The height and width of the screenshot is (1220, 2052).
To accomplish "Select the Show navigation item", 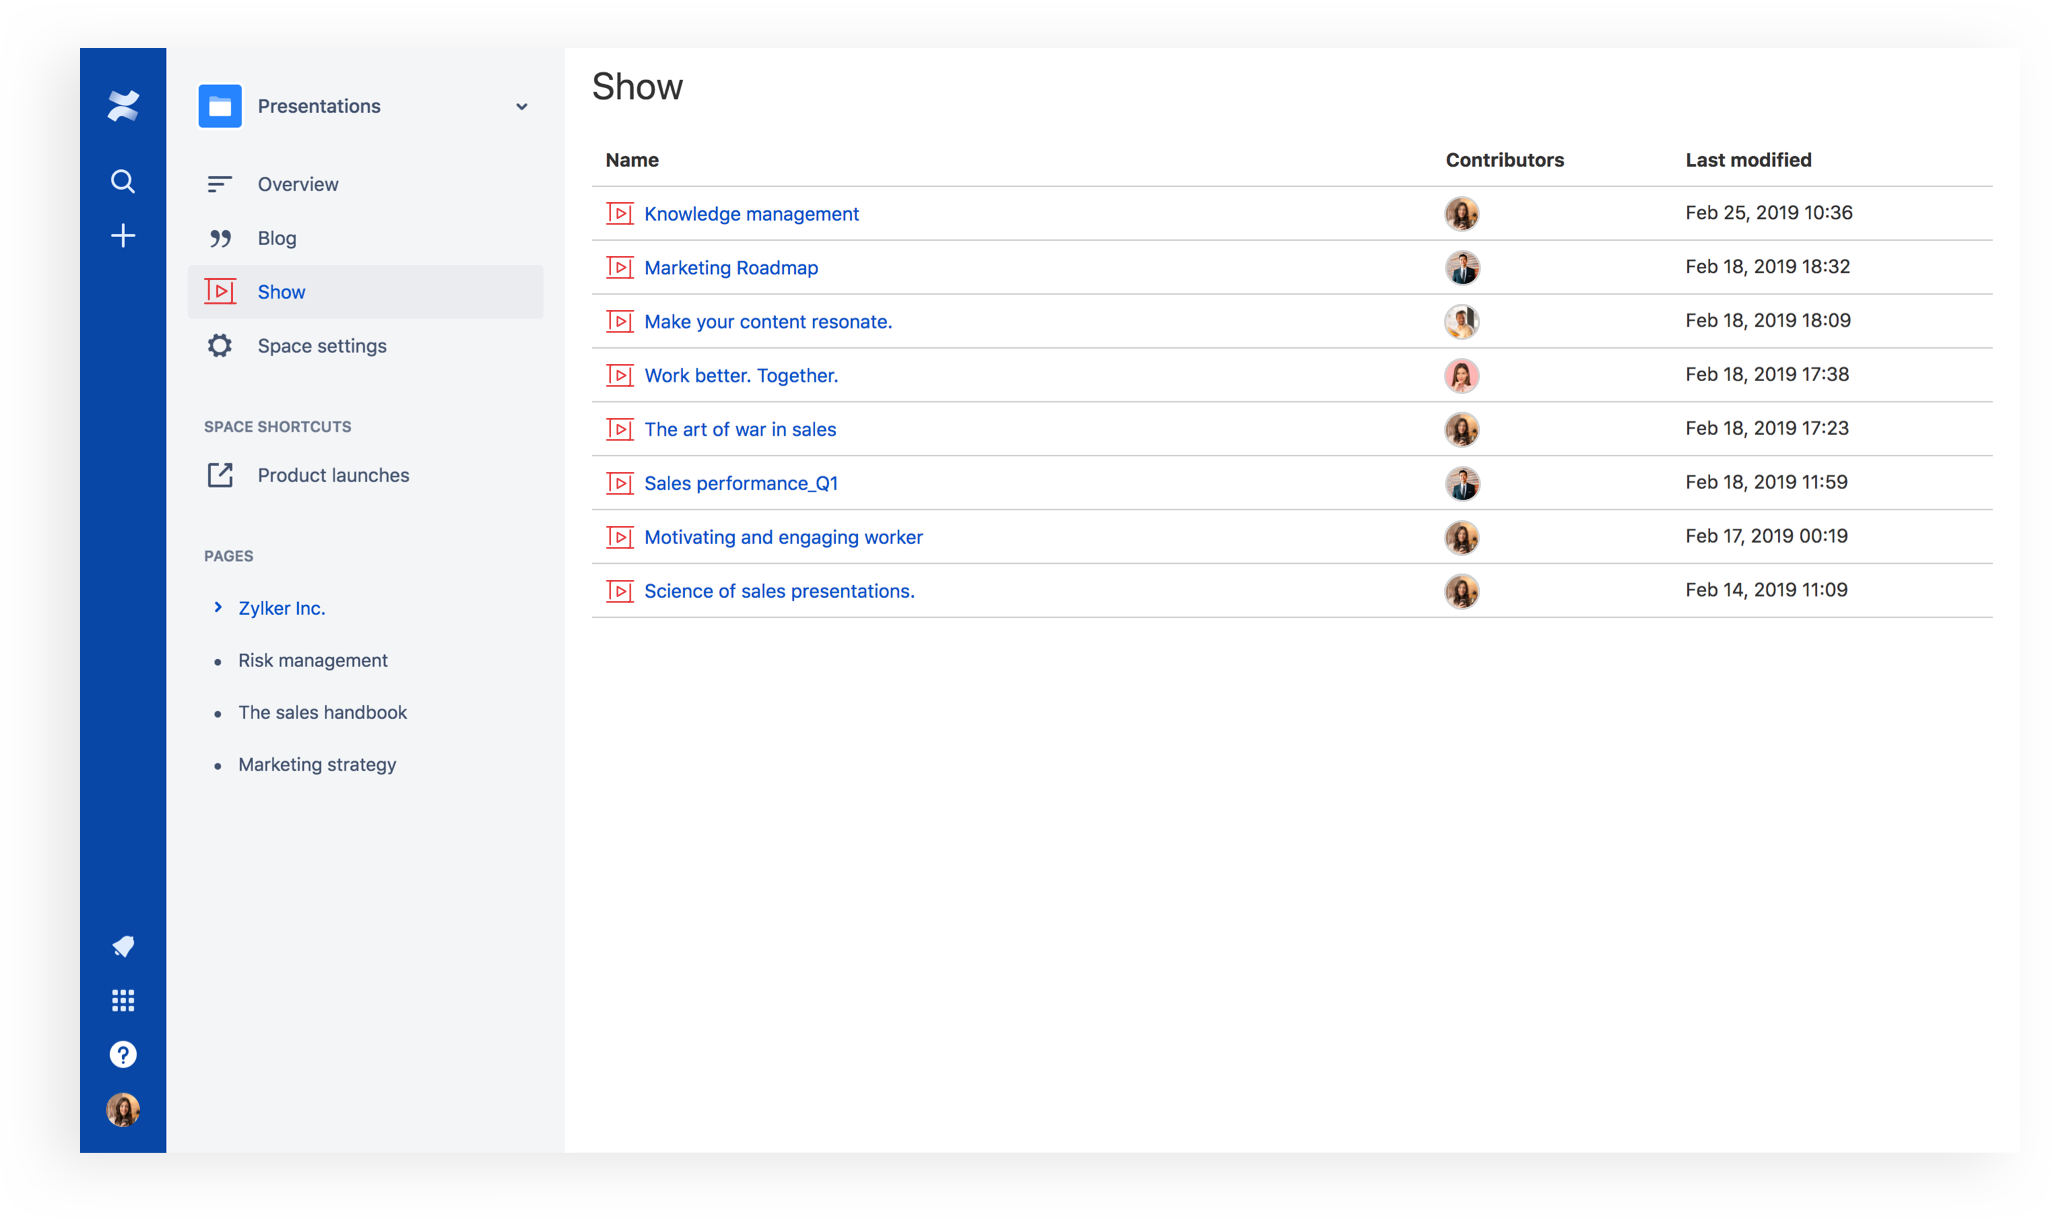I will (280, 290).
